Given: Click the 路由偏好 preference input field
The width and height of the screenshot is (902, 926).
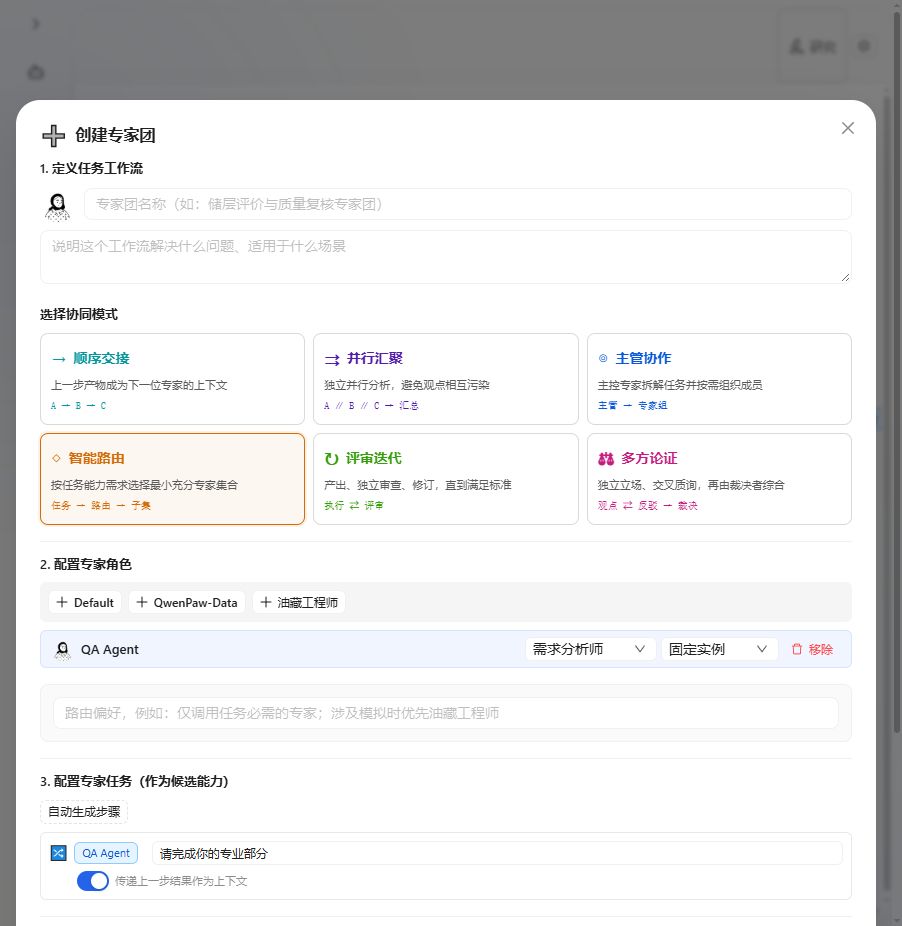Looking at the screenshot, I should pyautogui.click(x=445, y=713).
